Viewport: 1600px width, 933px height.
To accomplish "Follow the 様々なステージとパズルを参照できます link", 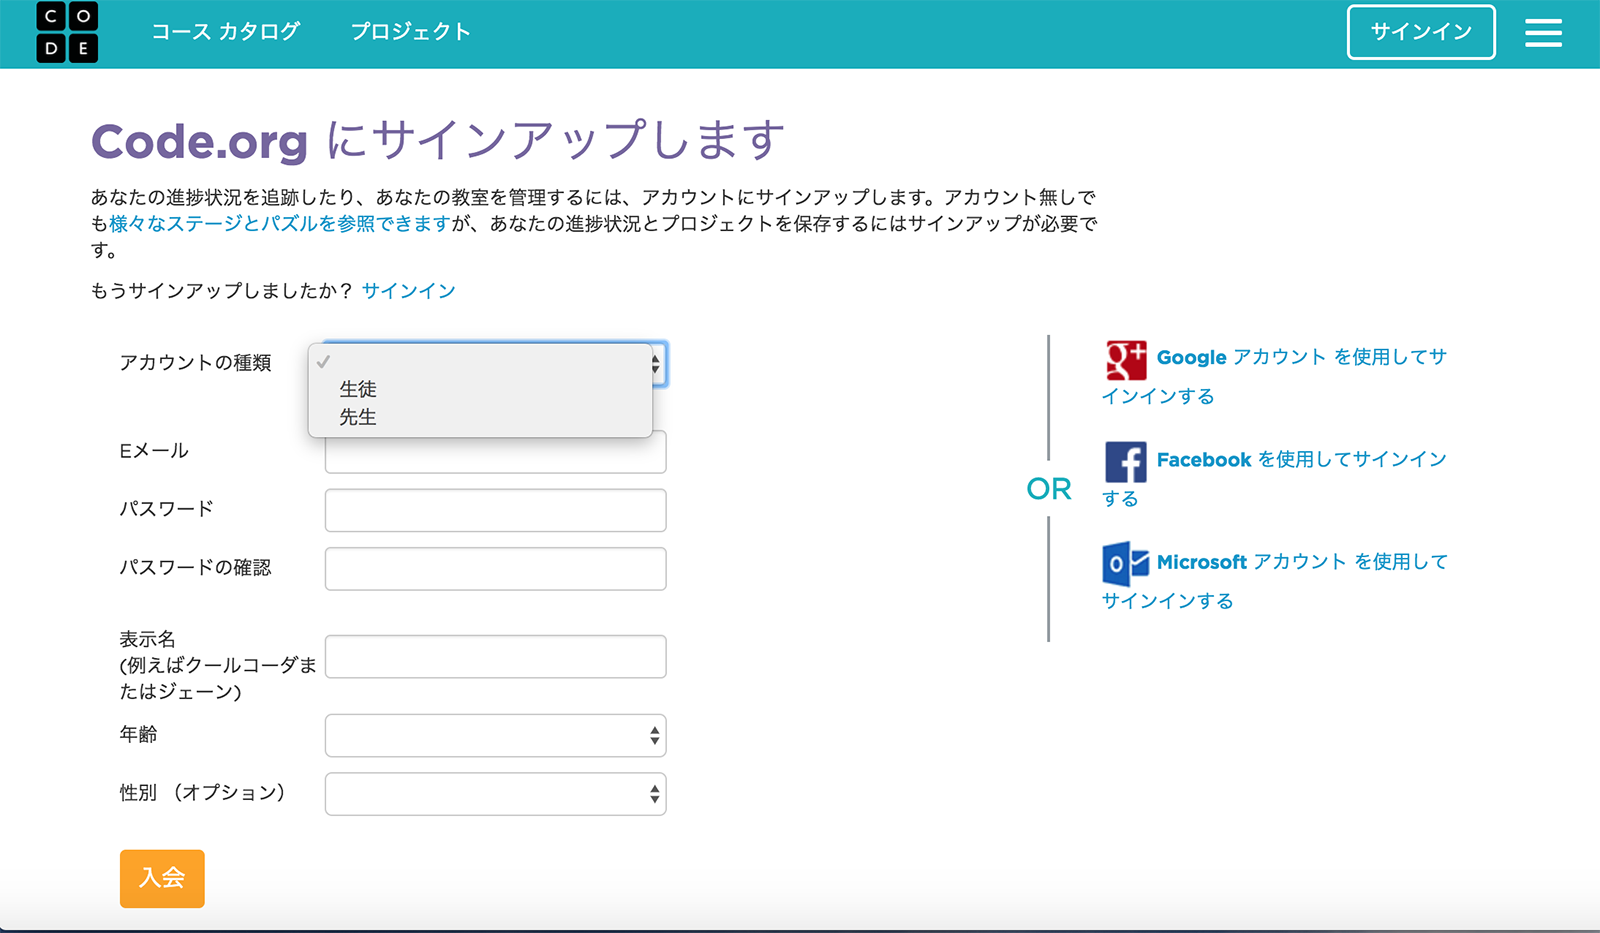I will tap(280, 224).
